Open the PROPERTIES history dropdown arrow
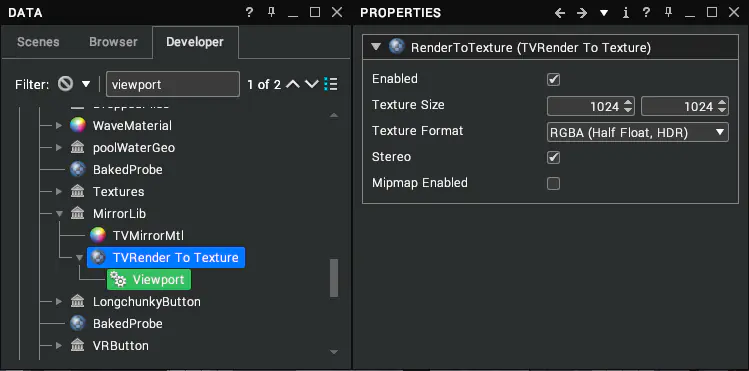 point(604,13)
